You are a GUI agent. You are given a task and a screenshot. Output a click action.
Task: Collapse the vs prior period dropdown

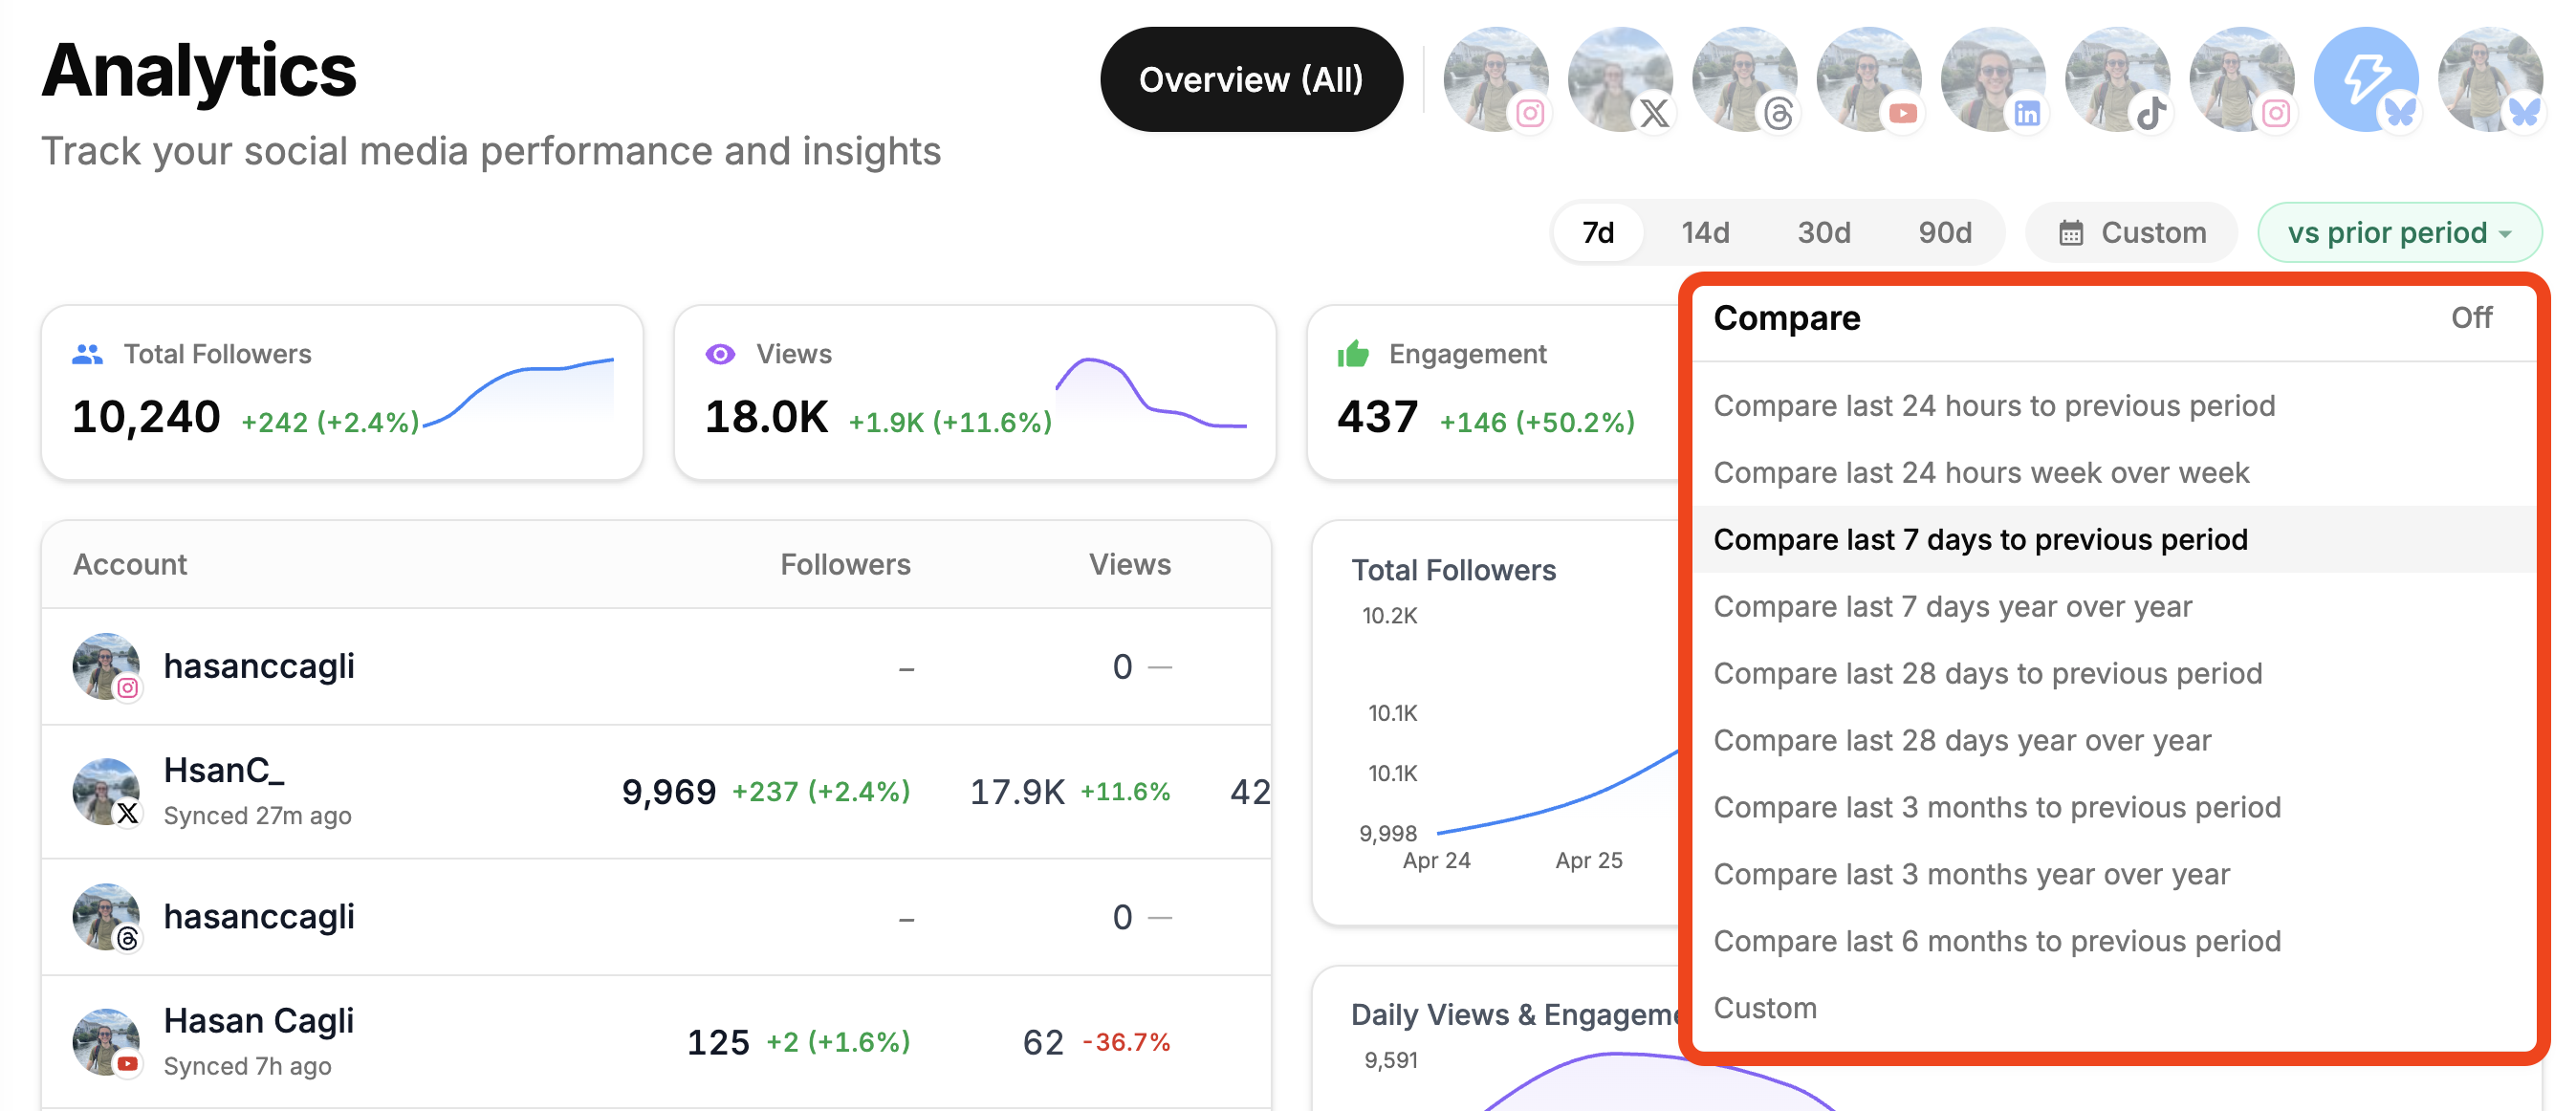pos(2399,233)
